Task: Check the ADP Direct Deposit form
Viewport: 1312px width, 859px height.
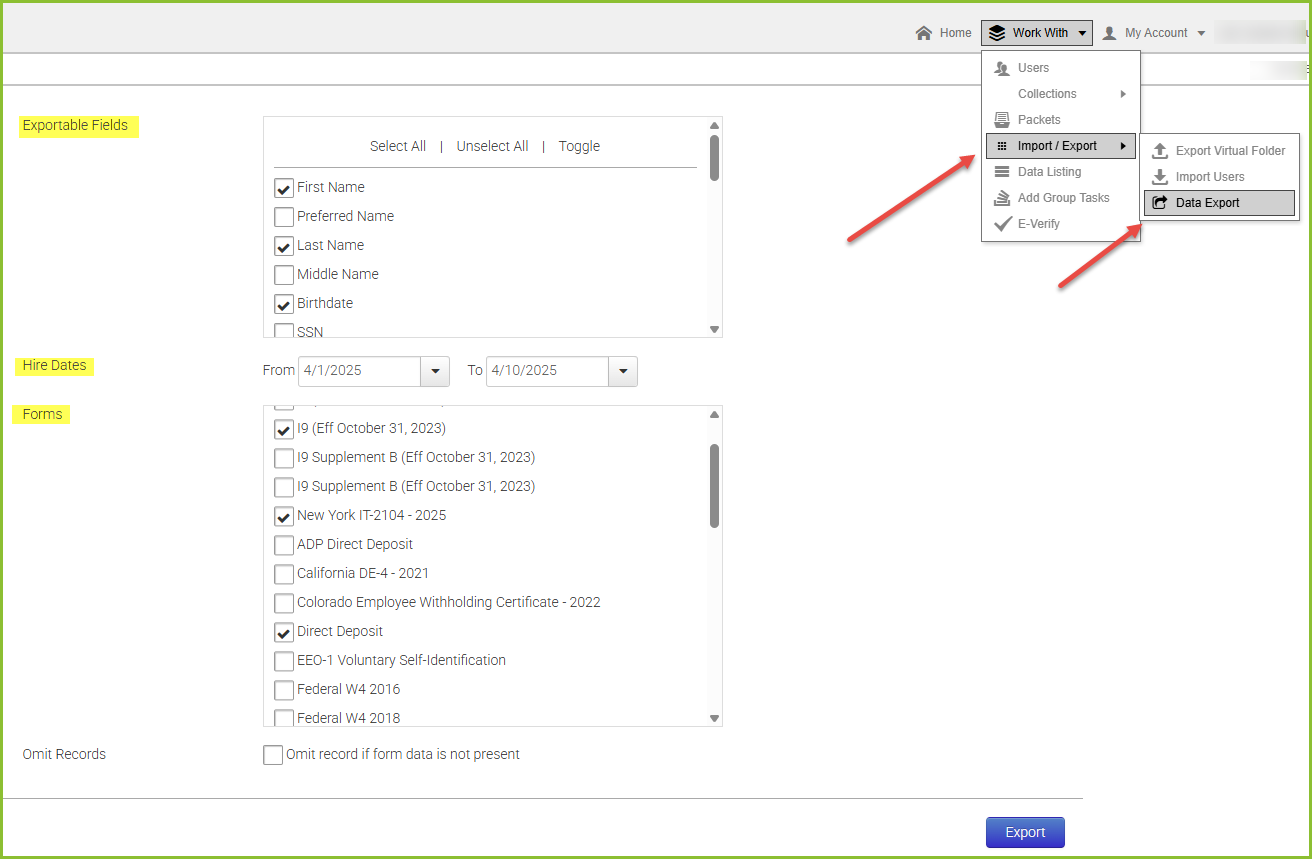Action: (x=284, y=545)
